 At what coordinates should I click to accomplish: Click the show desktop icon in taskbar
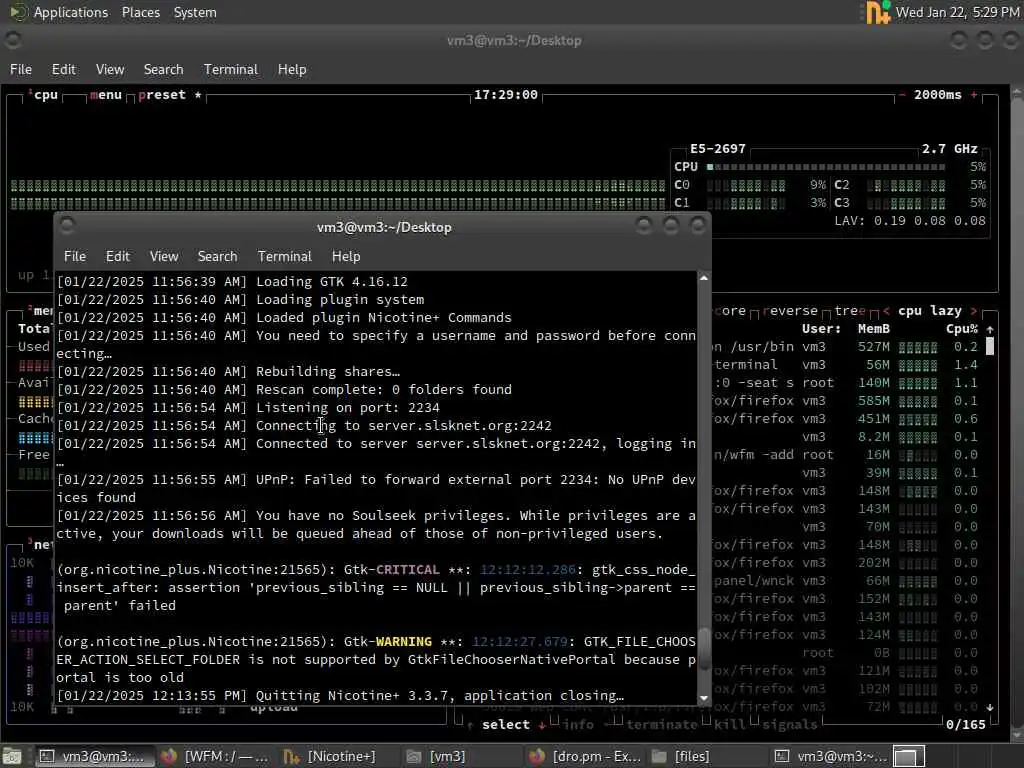(x=12, y=756)
